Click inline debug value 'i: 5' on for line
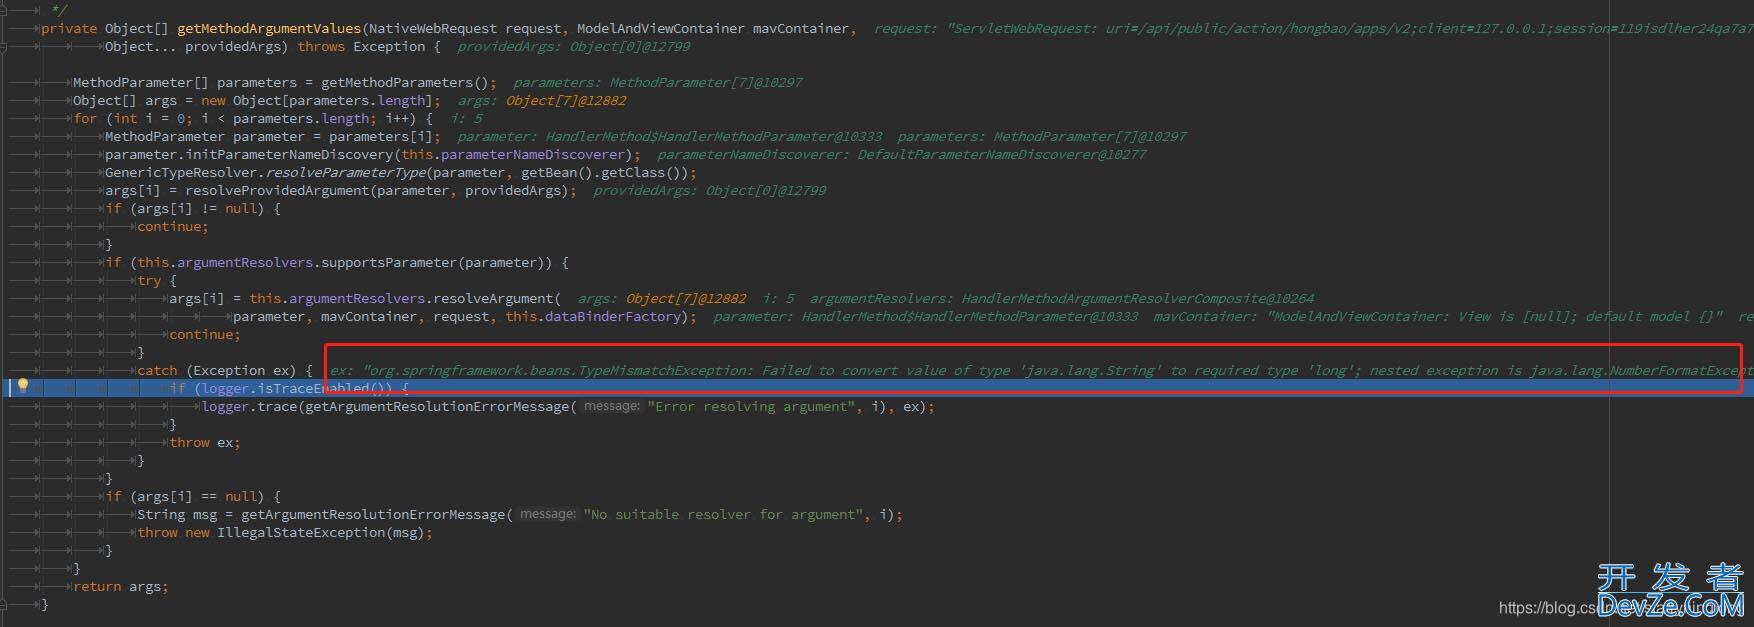Viewport: 1754px width, 627px height. tap(466, 119)
